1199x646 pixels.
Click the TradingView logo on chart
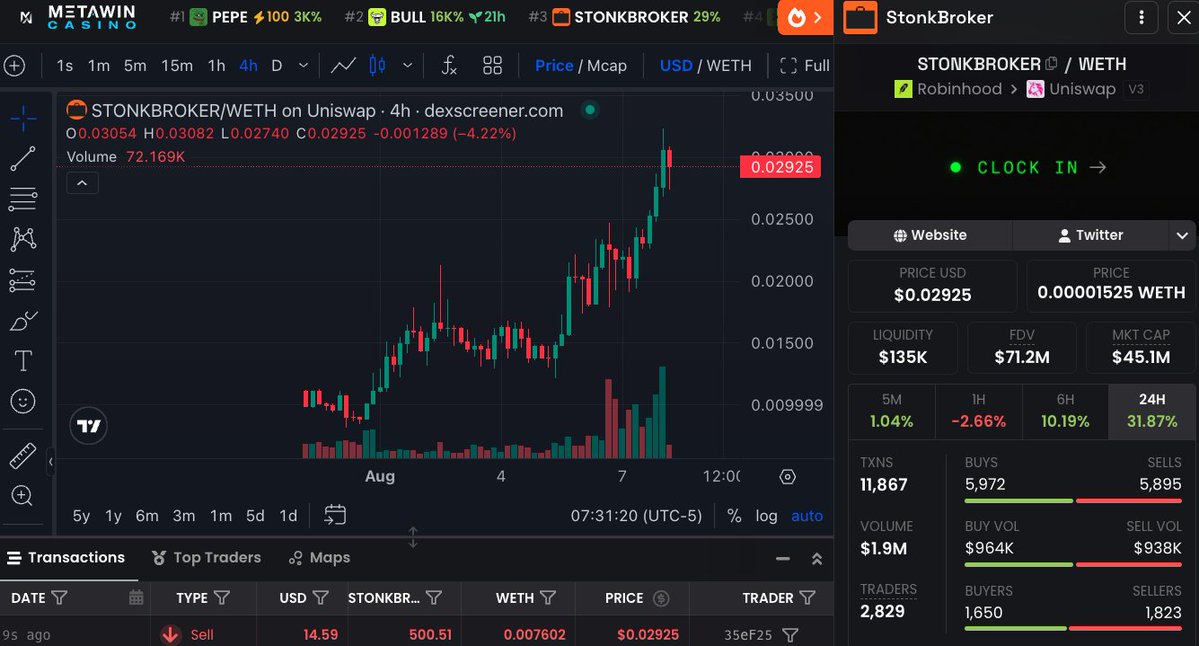coord(89,426)
